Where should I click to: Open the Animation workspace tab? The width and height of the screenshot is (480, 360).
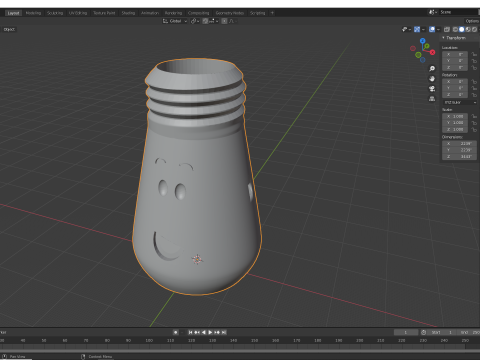[150, 13]
